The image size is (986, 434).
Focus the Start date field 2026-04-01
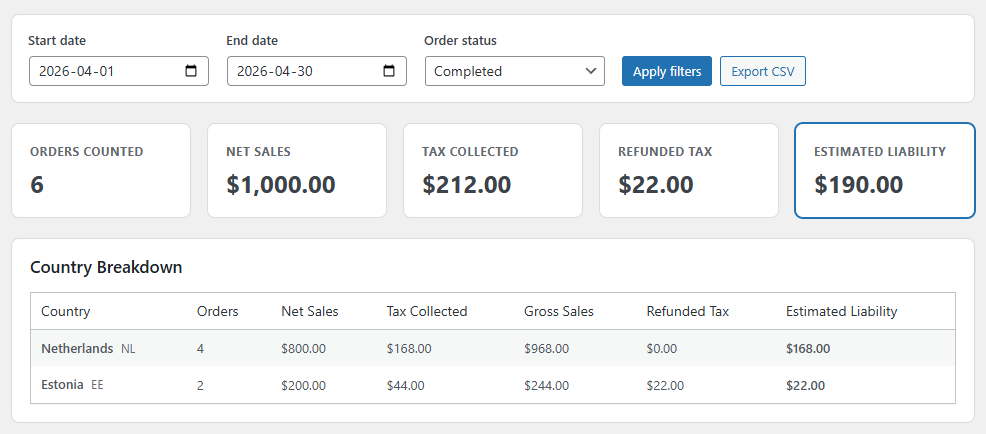119,71
